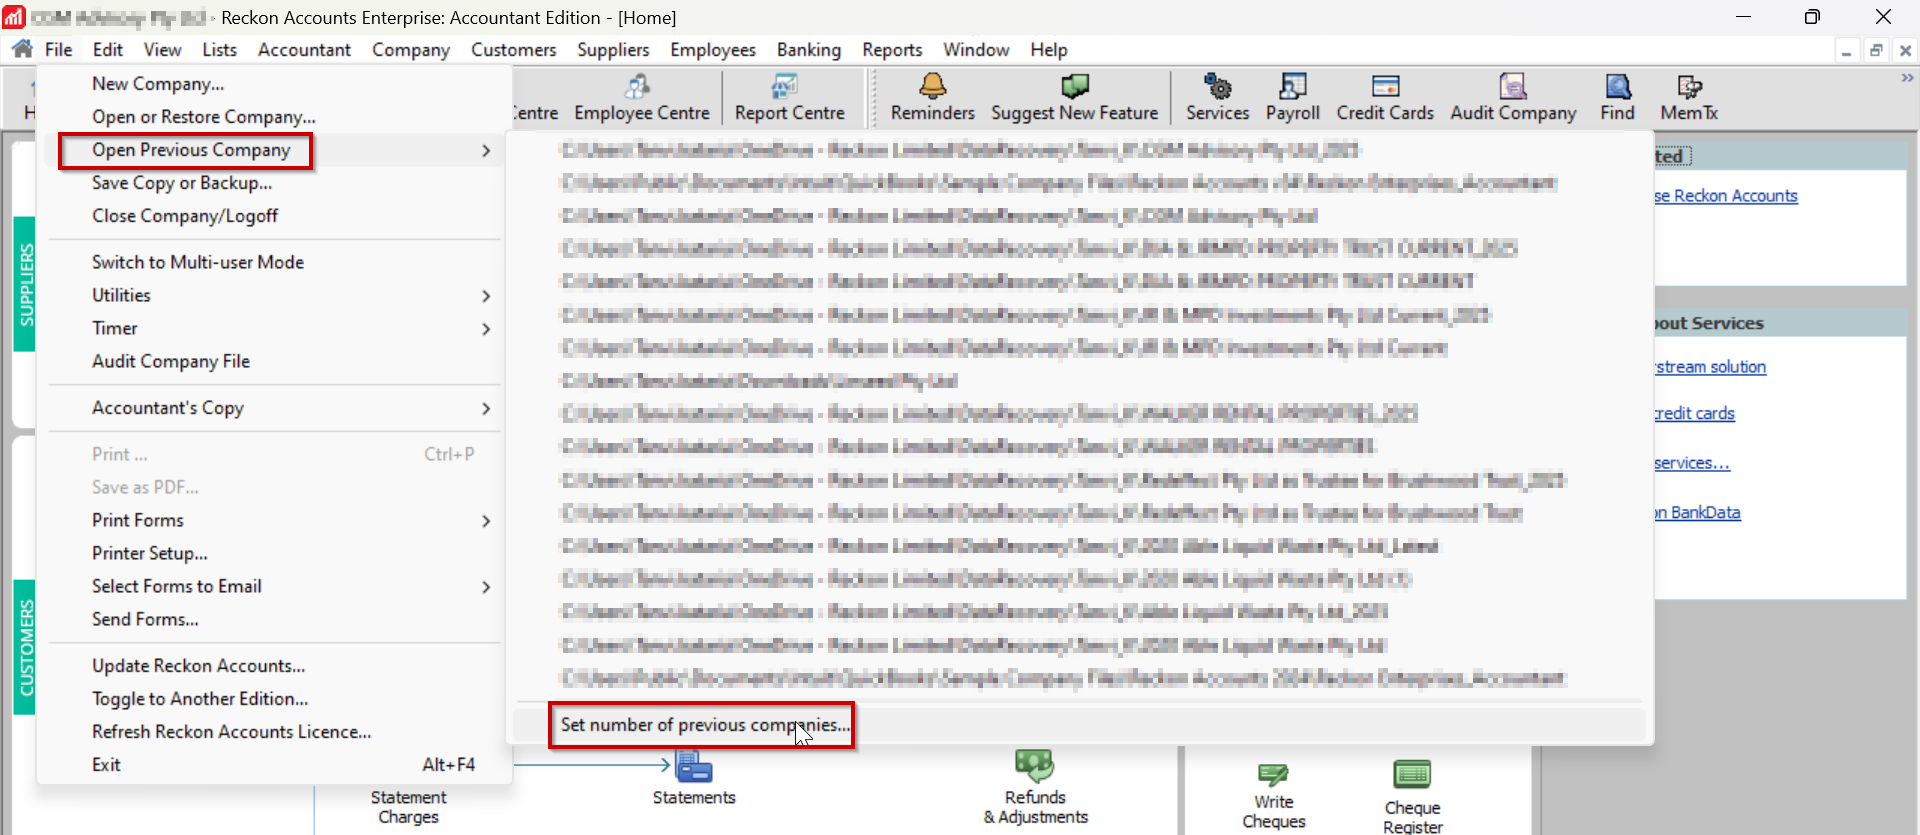Follow the 'redit cards' link
1920x835 pixels.
pyautogui.click(x=1695, y=413)
